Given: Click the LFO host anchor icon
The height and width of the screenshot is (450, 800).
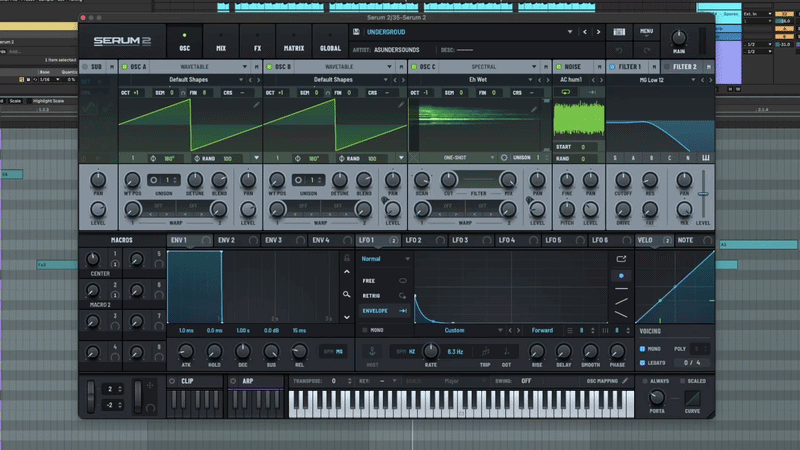Looking at the screenshot, I should pyautogui.click(x=372, y=351).
